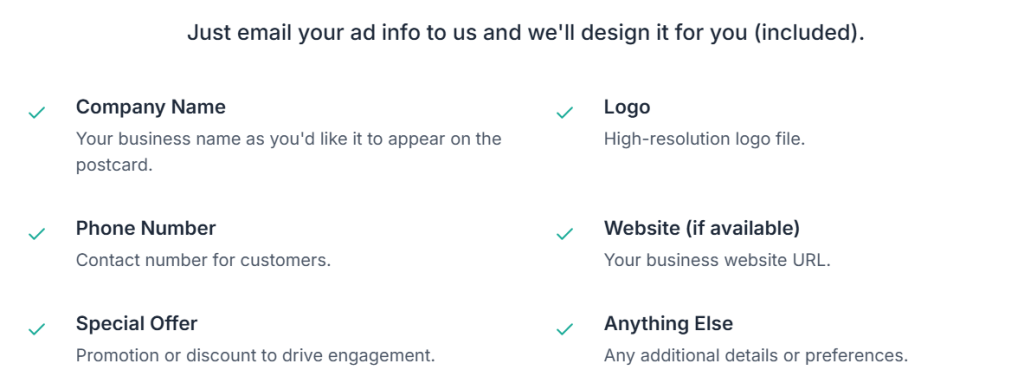Click the 'High-resolution logo file' description
The width and height of the screenshot is (1024, 383).
705,139
